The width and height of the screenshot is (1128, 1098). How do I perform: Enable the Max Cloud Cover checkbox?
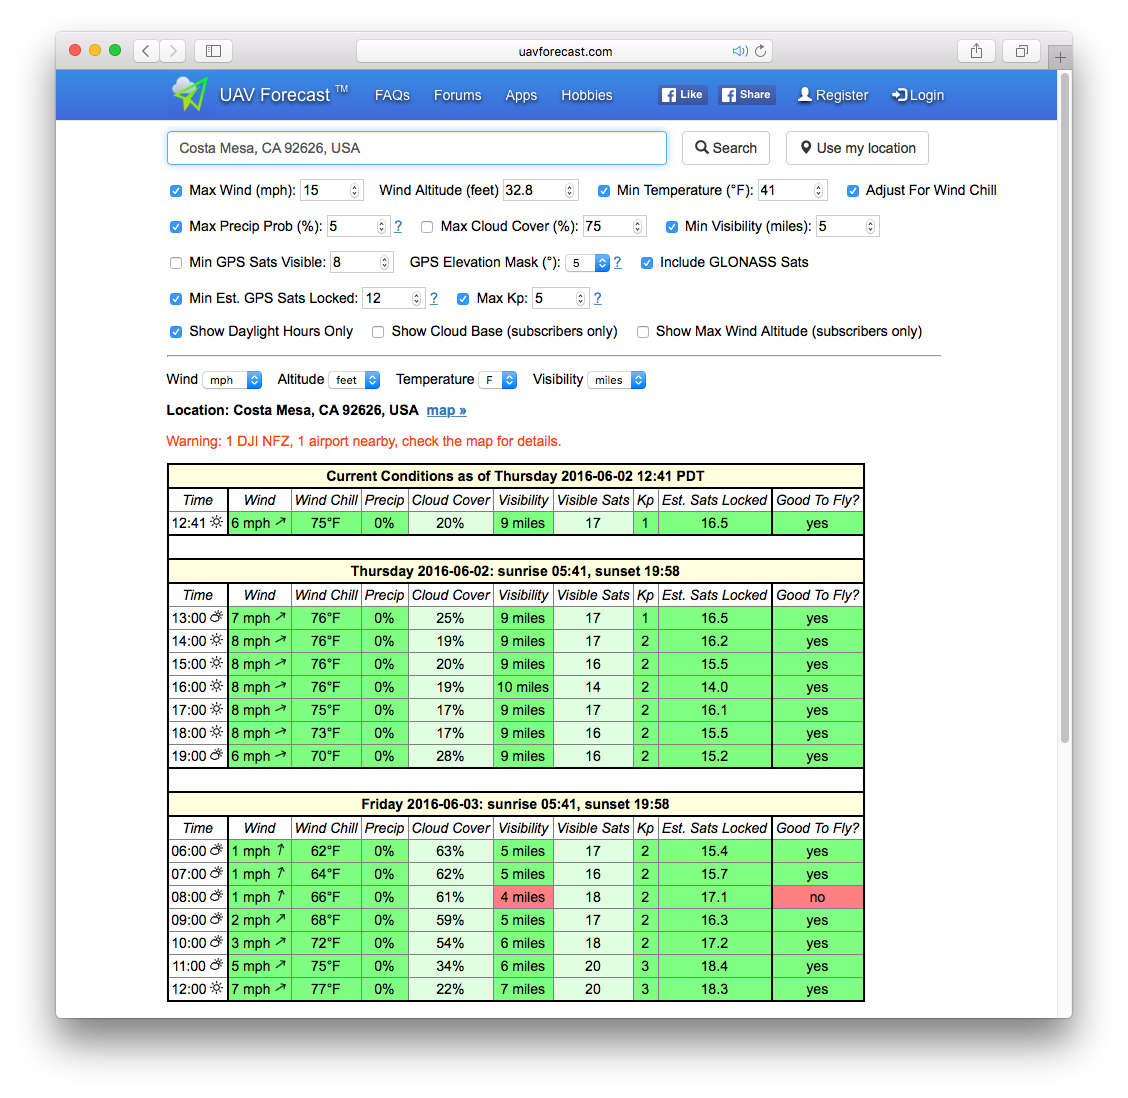427,227
